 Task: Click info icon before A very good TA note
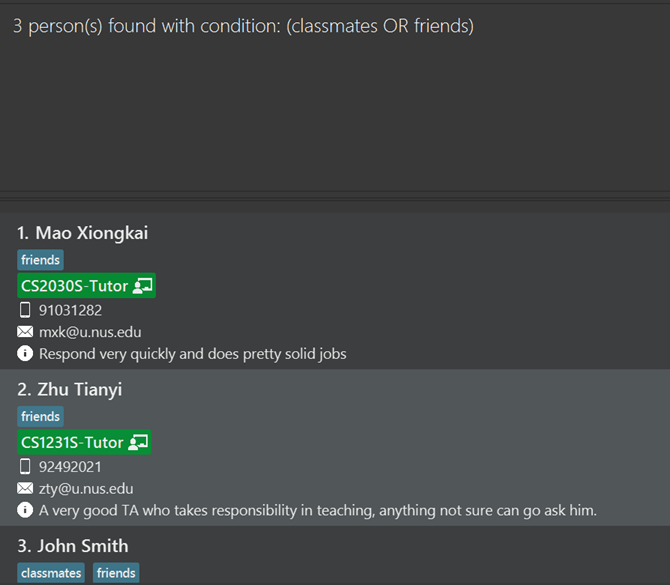25,510
